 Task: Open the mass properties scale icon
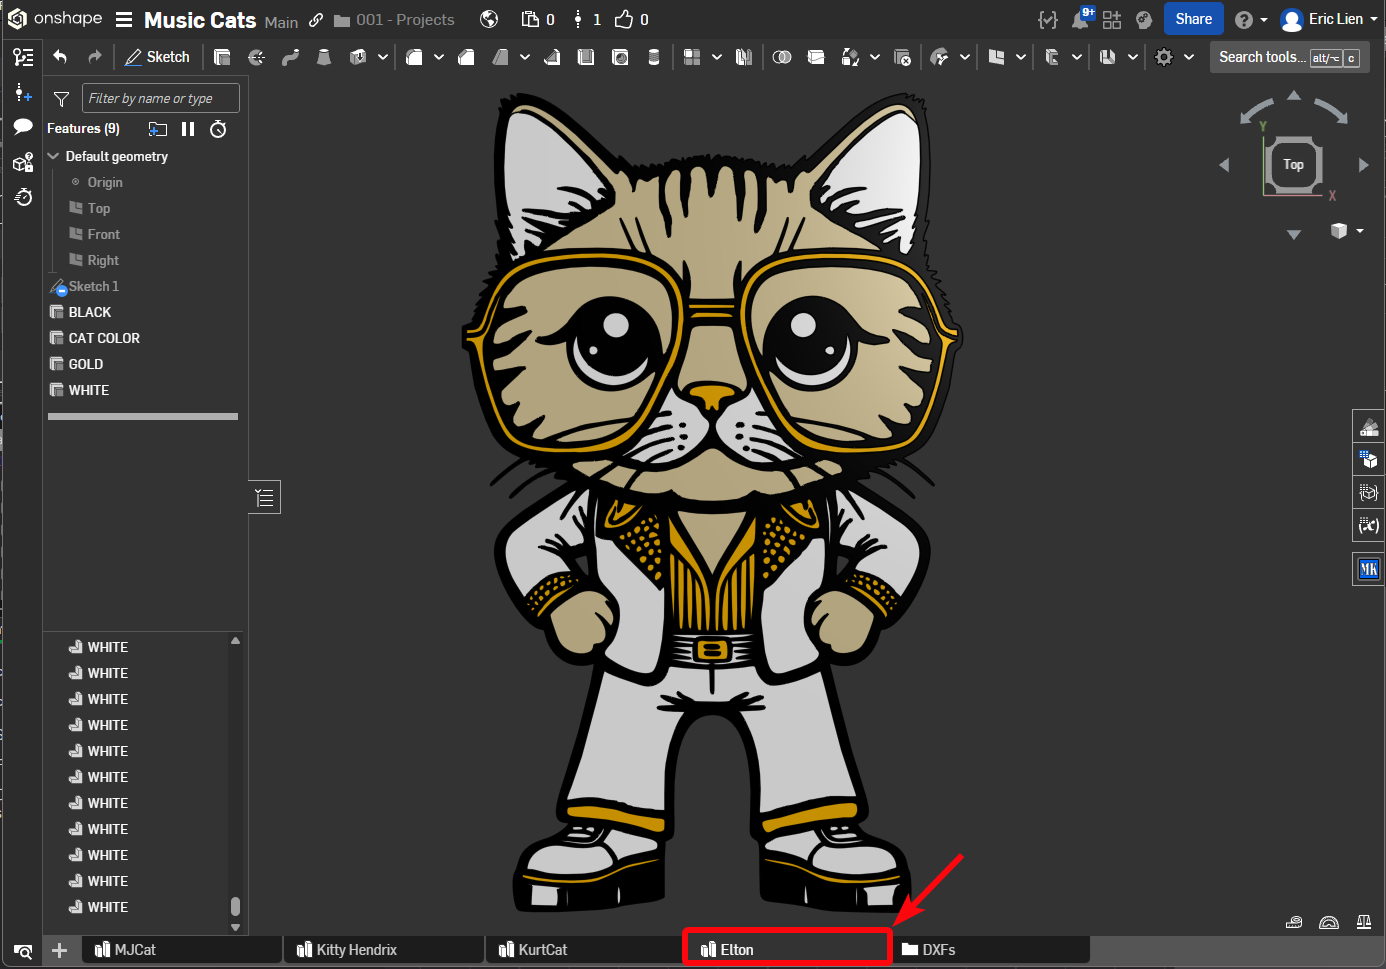1364,922
